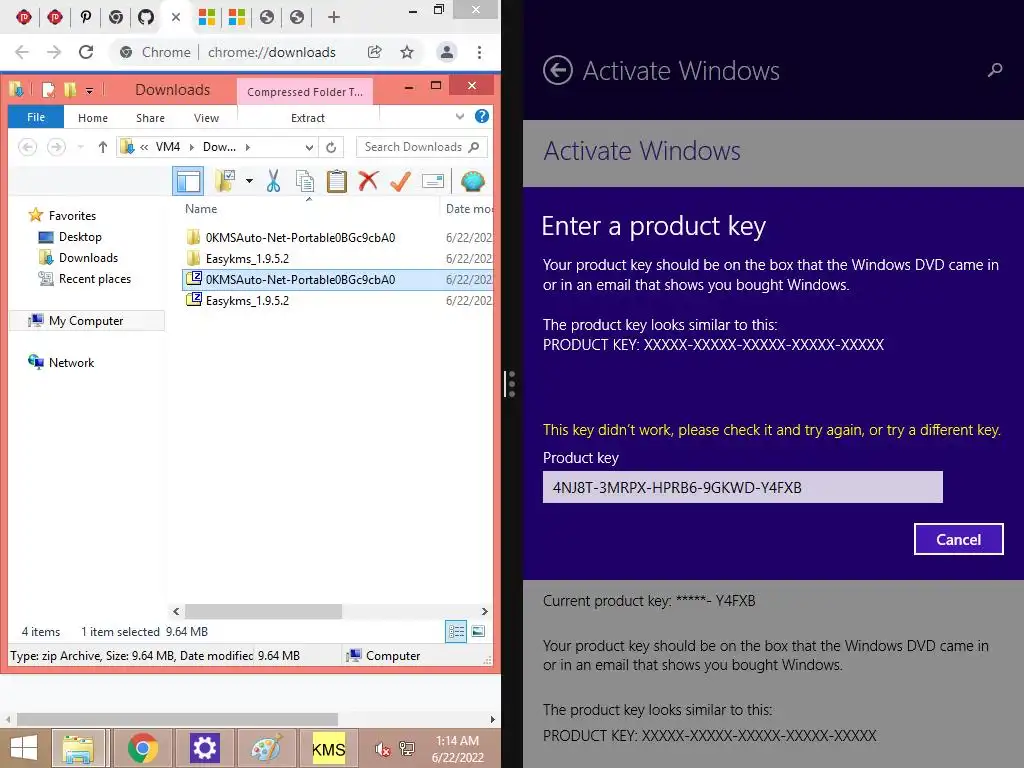
Task: Open the Chrome profile avatar menu
Action: pos(447,52)
